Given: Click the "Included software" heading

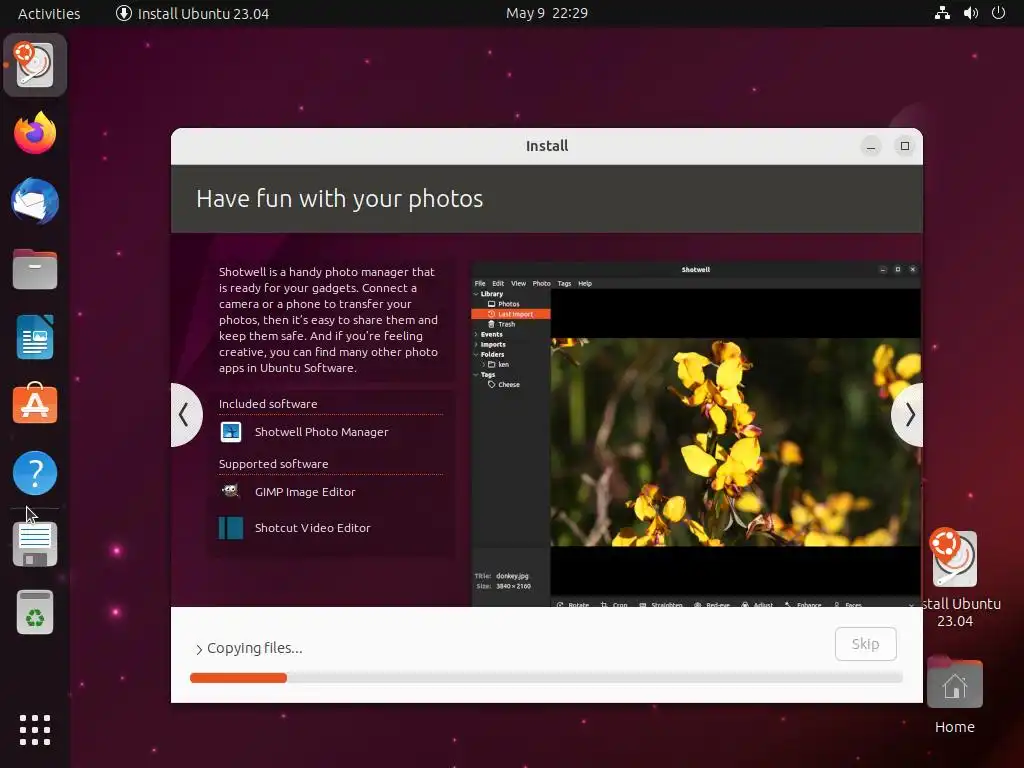Looking at the screenshot, I should pos(268,404).
